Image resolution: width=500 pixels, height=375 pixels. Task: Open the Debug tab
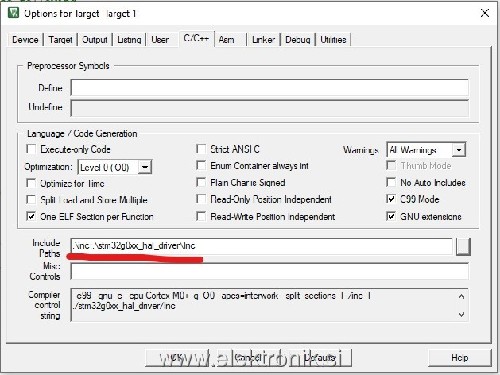[x=298, y=40]
